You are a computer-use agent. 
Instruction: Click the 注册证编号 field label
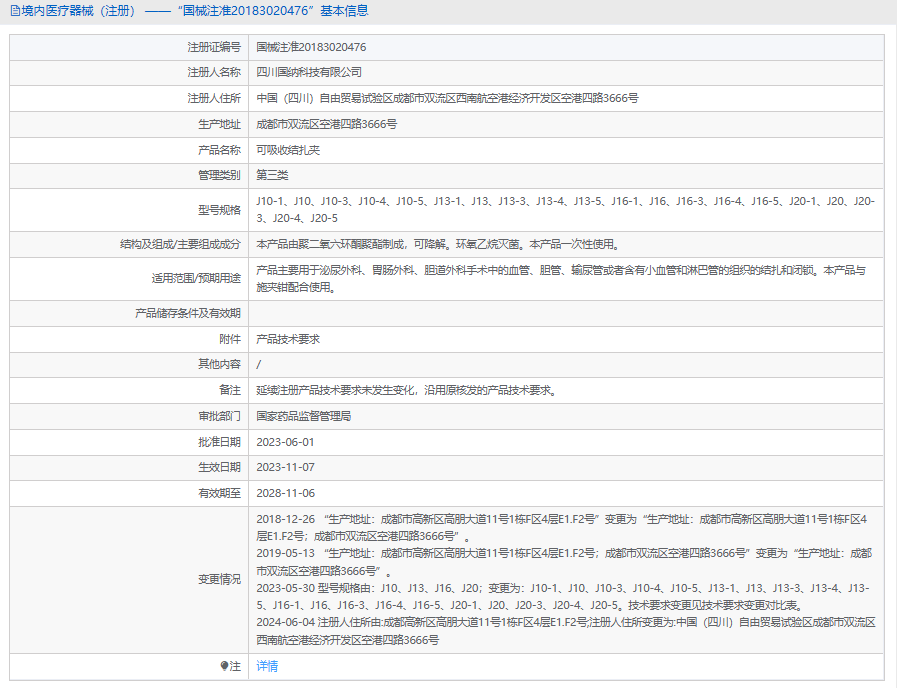214,47
